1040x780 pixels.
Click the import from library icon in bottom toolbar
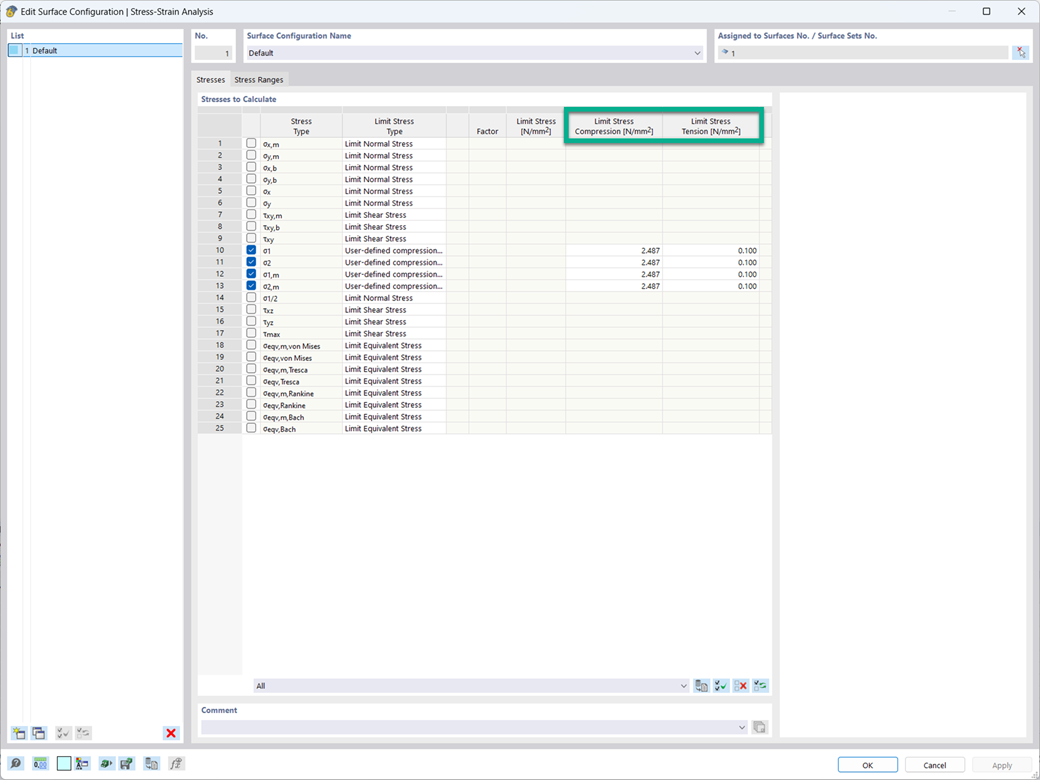pos(152,763)
